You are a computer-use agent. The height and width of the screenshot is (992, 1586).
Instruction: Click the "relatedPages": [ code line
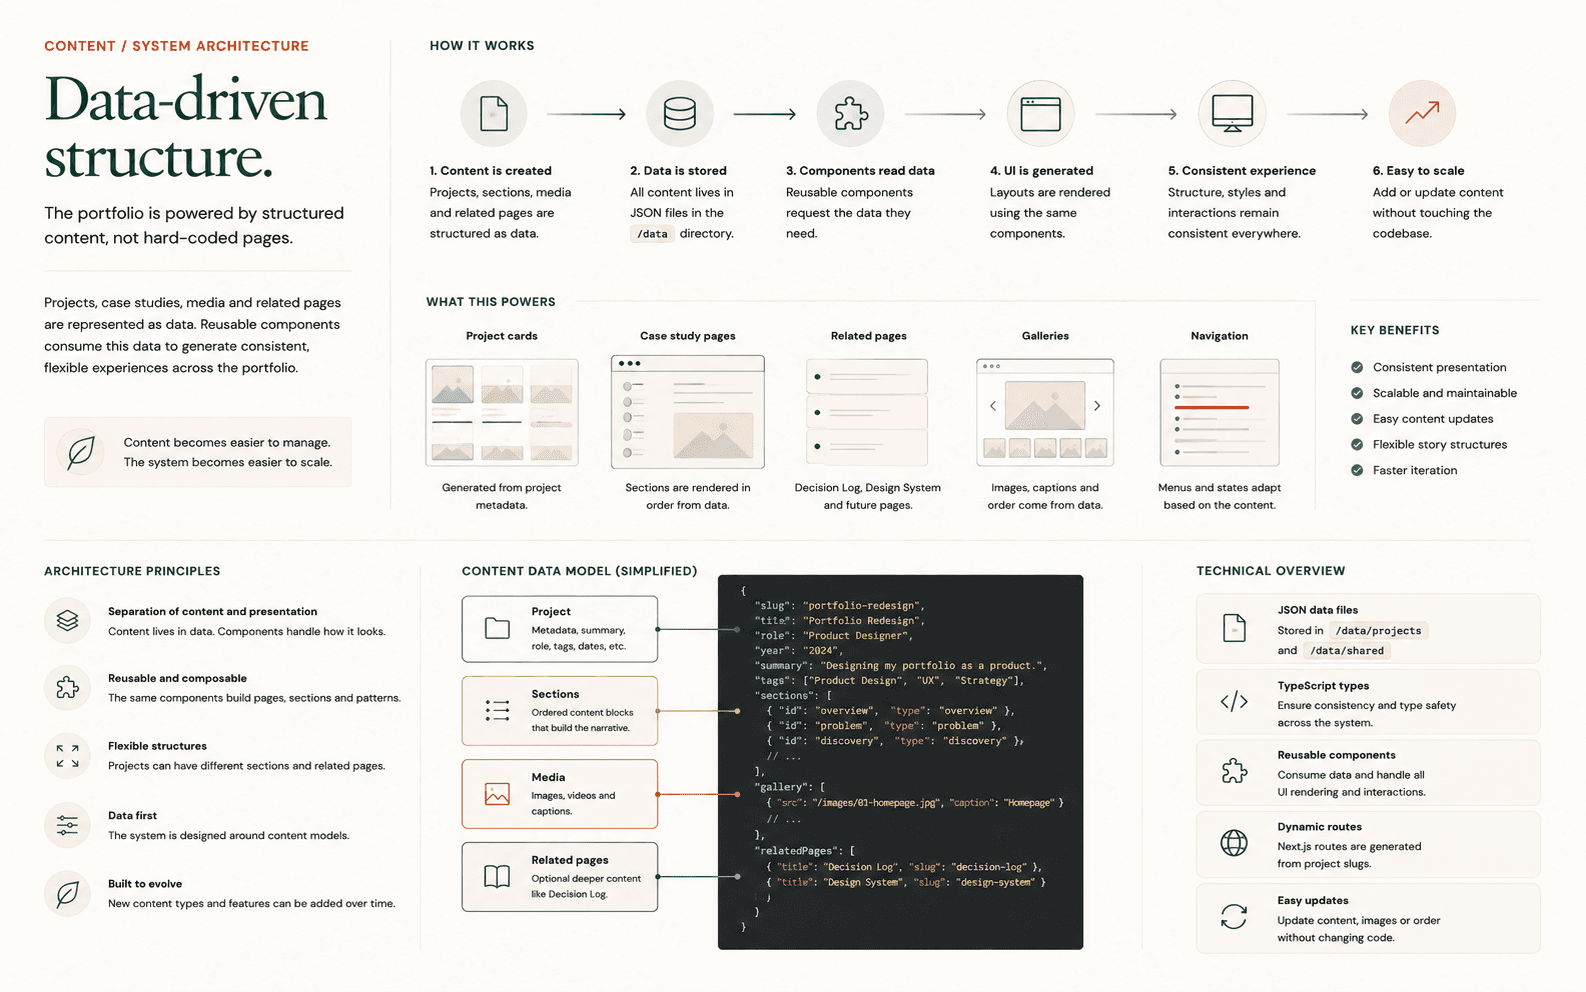click(x=805, y=851)
